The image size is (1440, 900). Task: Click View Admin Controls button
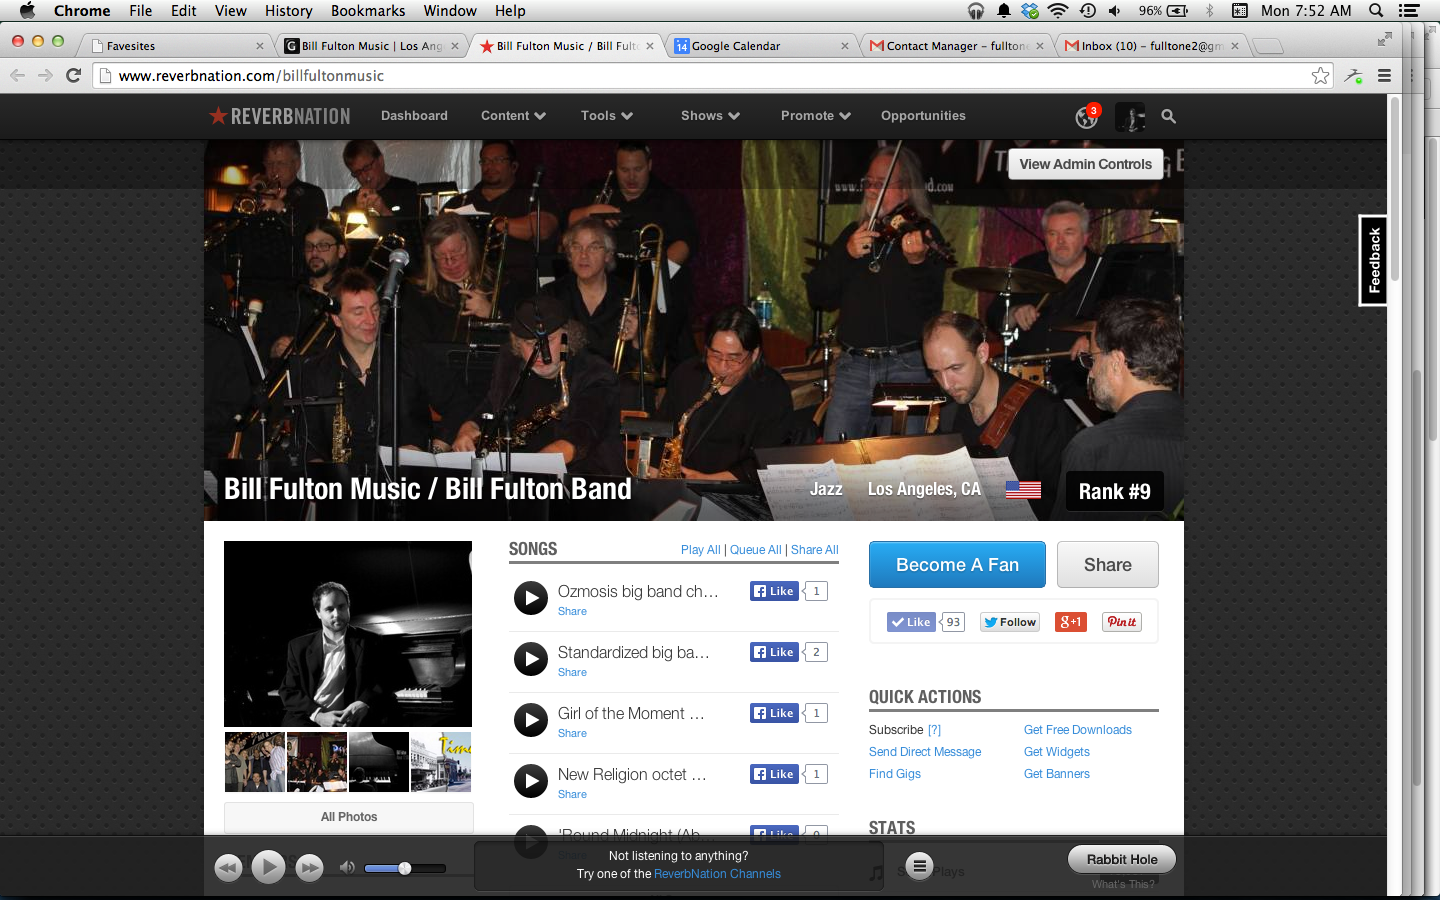(1085, 164)
